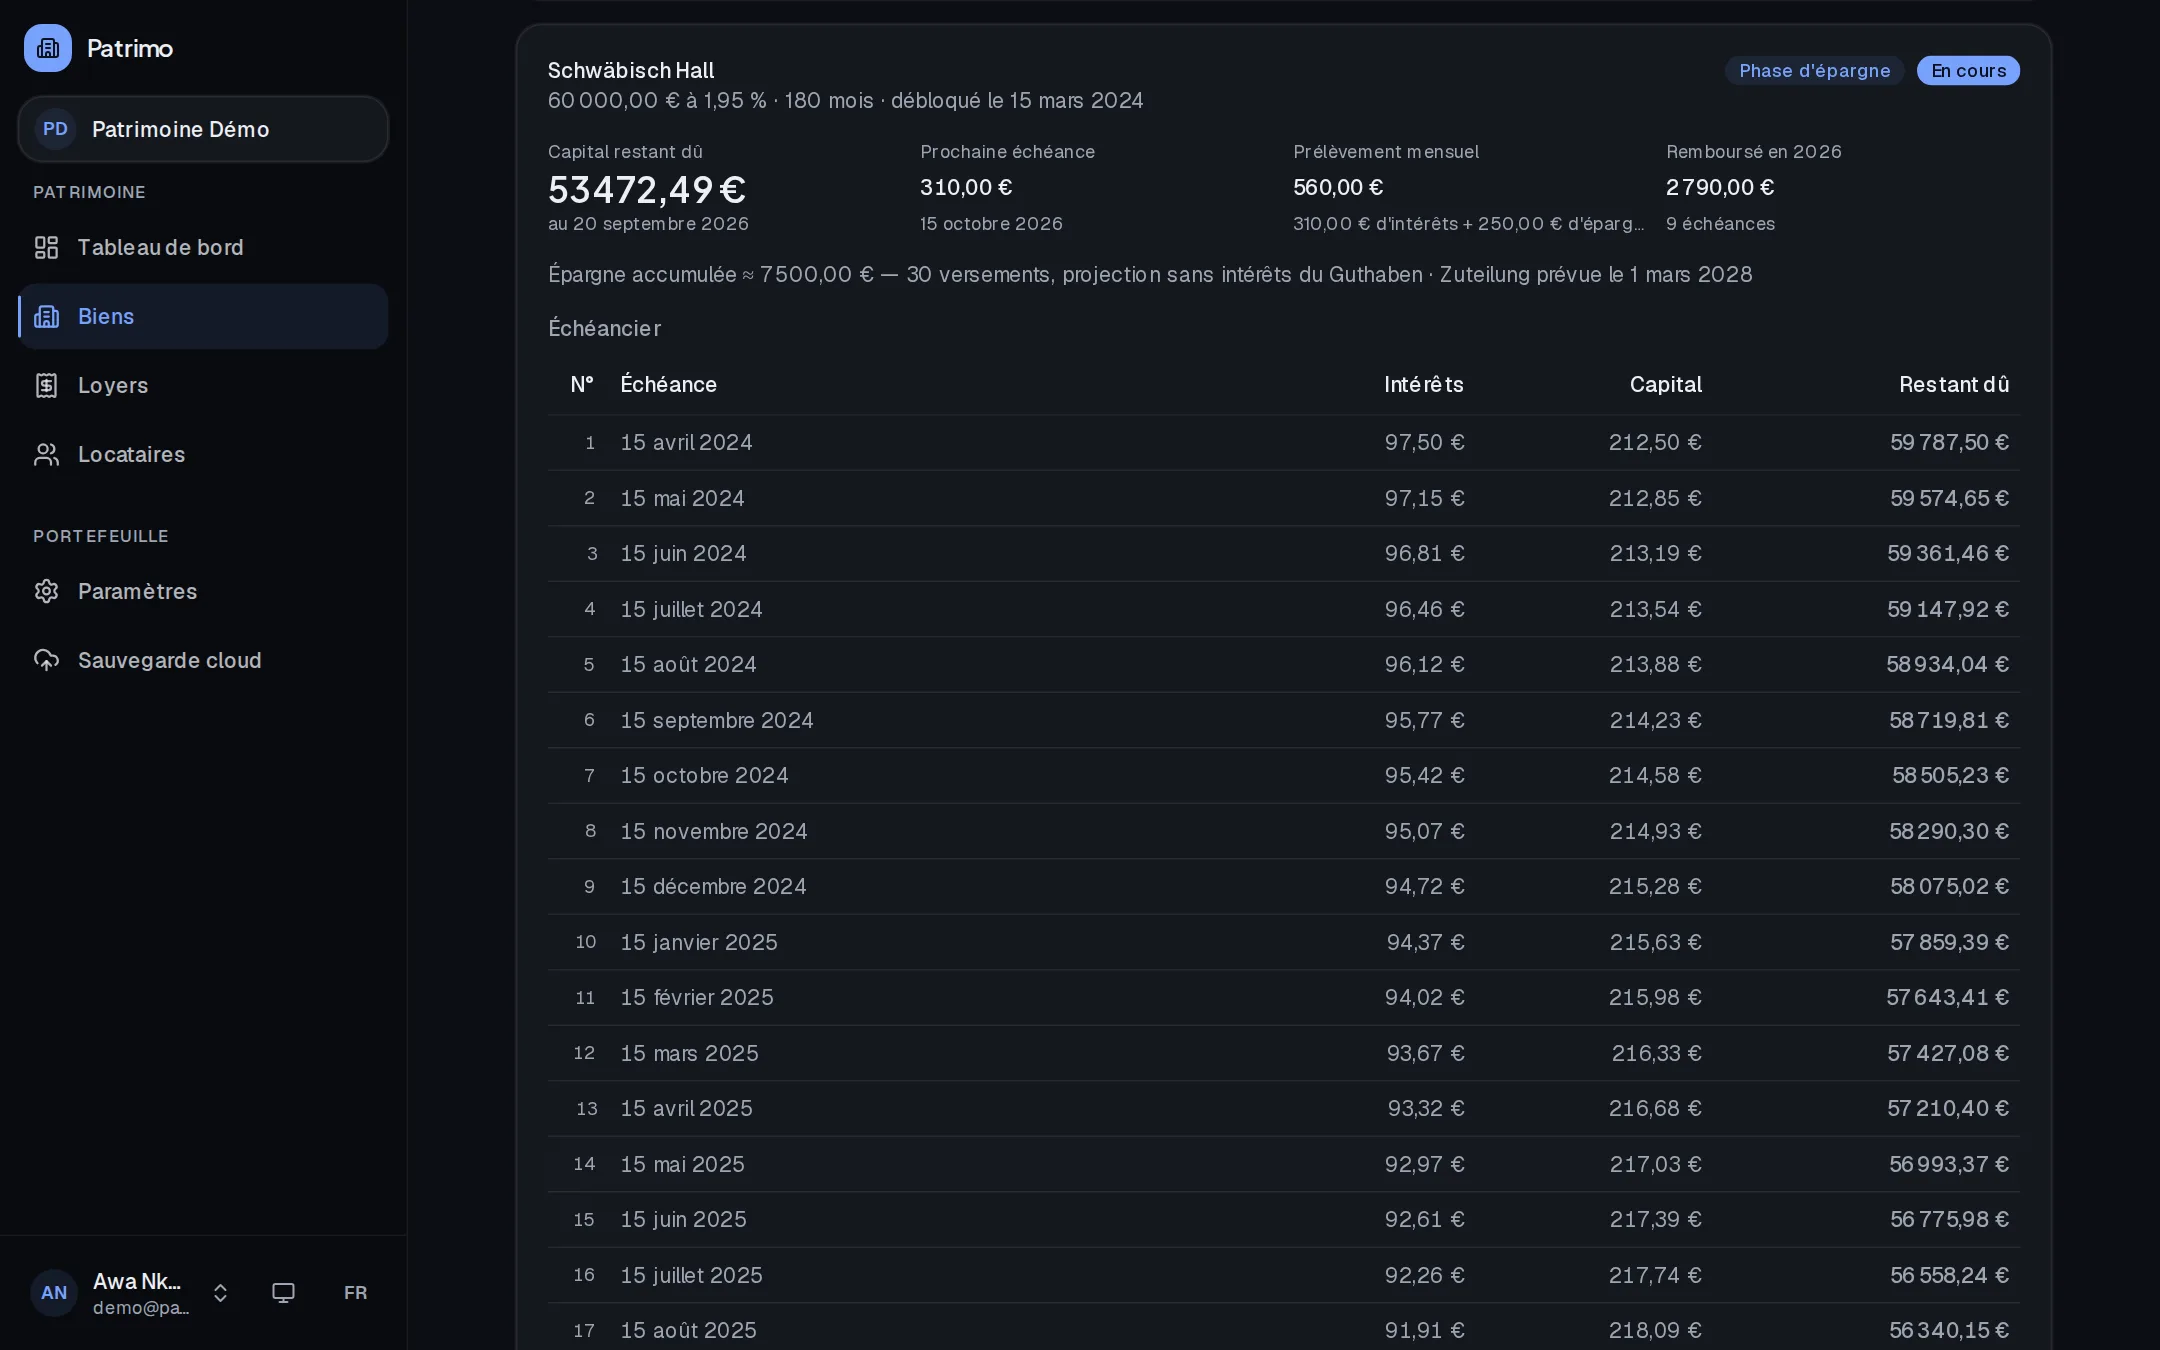Select the 15 mars 2025 row

tap(1284, 1053)
